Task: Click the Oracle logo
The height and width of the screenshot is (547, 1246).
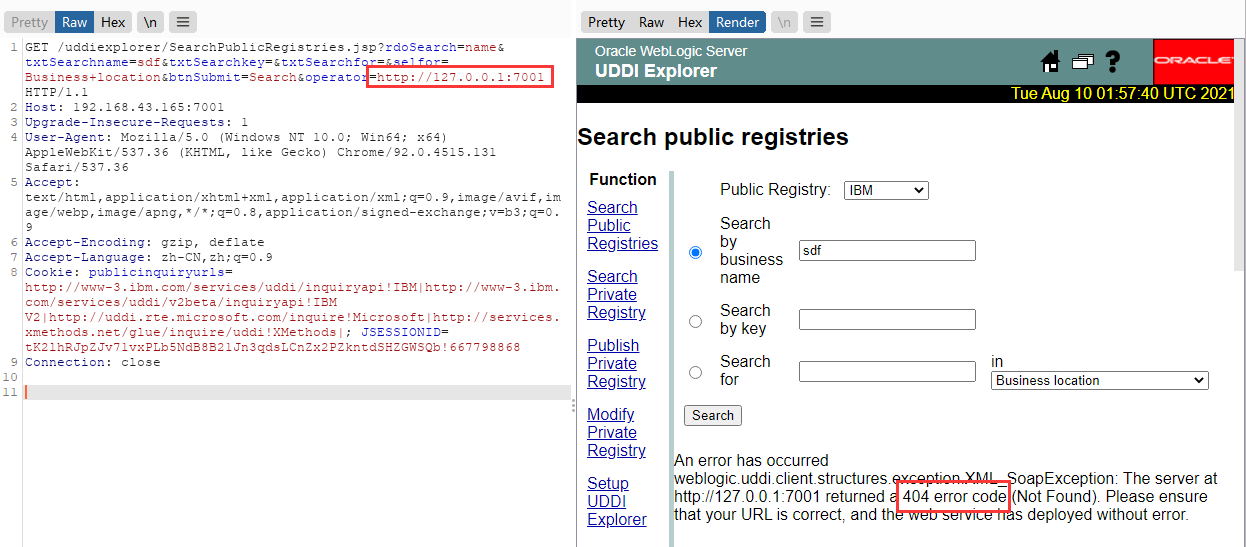Action: coord(1193,62)
